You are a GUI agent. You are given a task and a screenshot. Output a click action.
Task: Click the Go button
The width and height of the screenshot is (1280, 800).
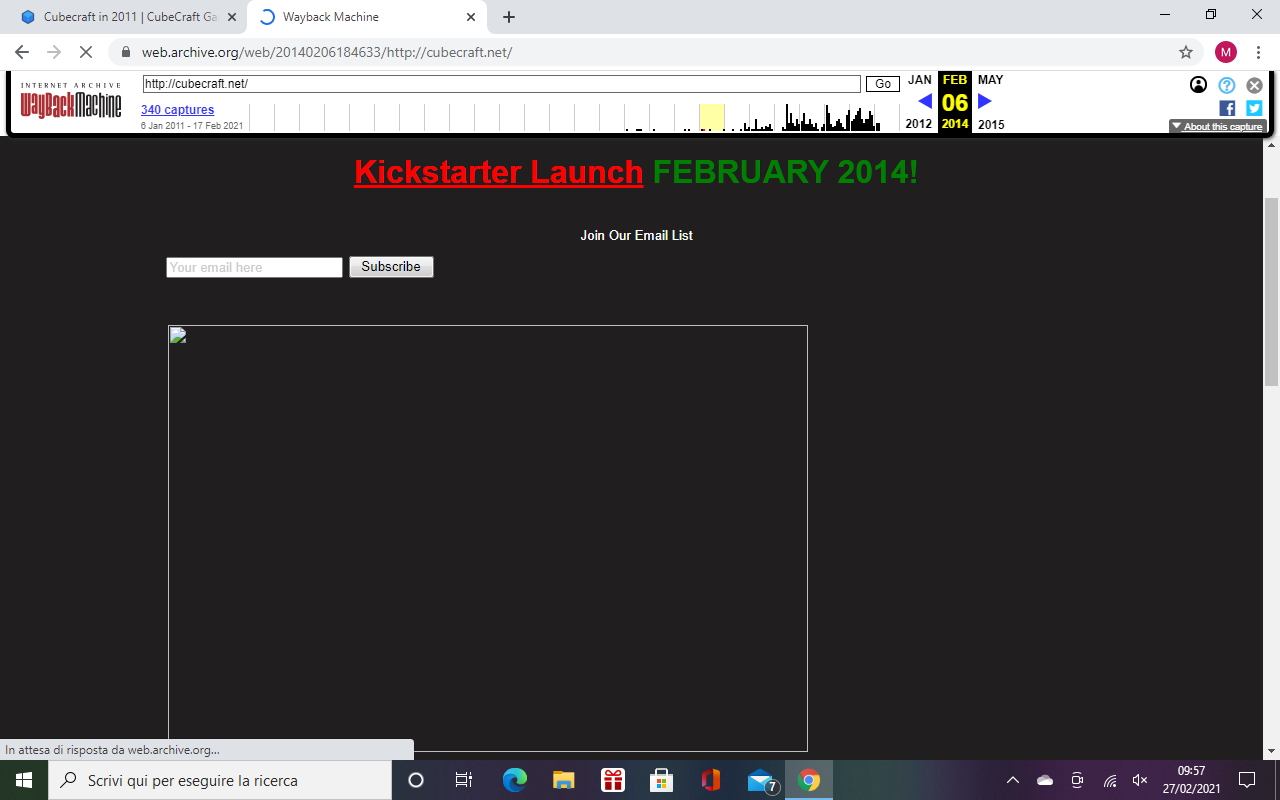tap(883, 84)
